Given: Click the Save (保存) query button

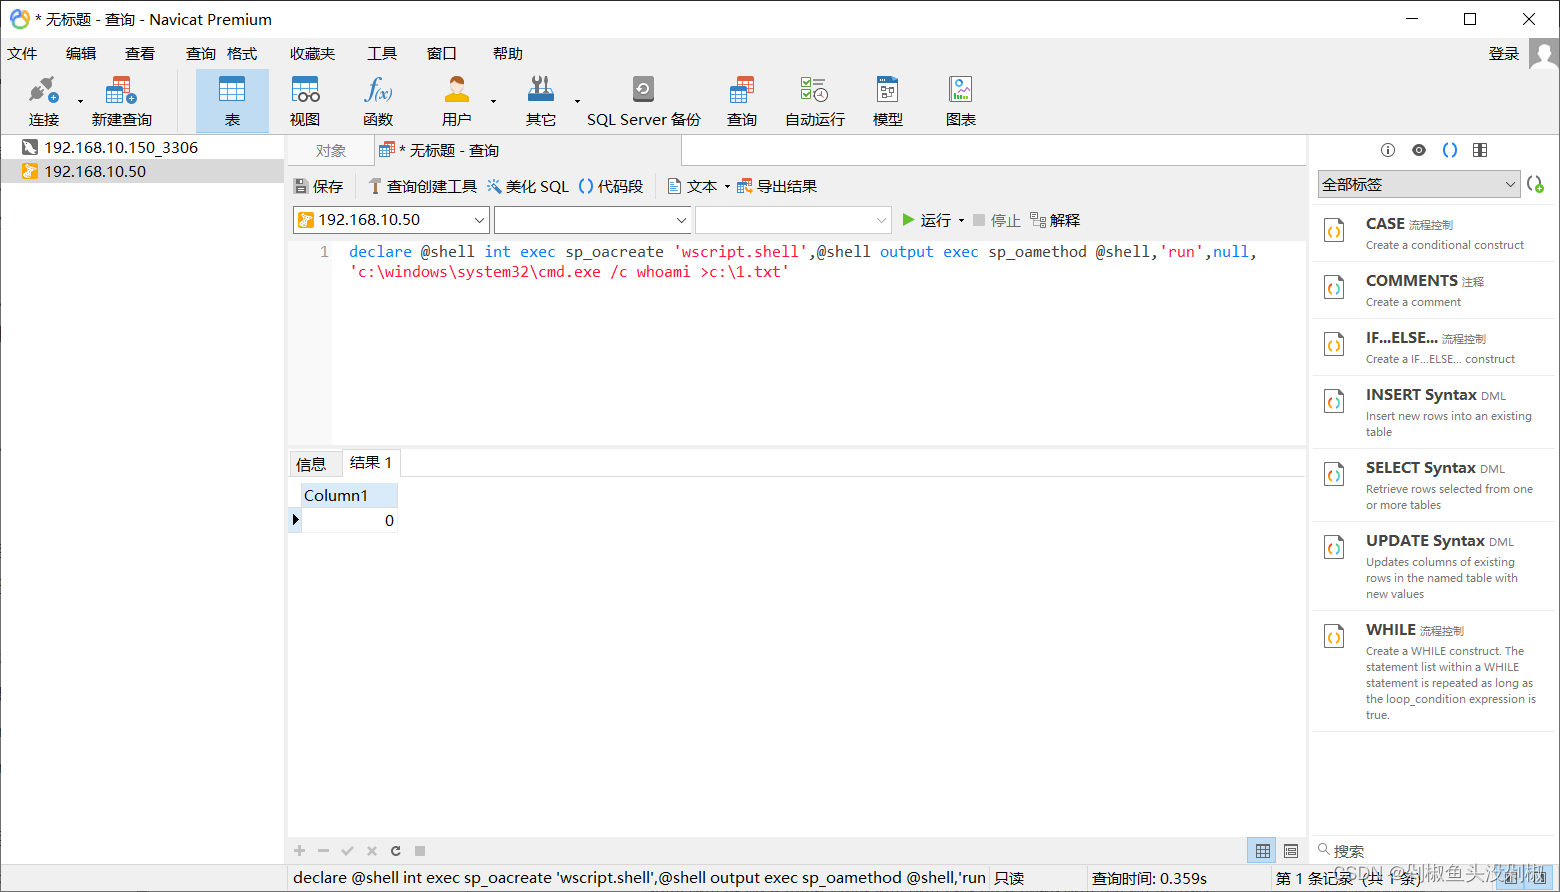Looking at the screenshot, I should [x=318, y=186].
